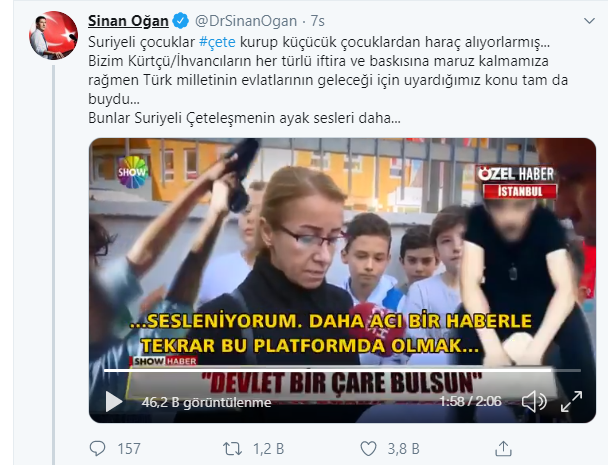Seek along the video progress bar
This screenshot has width=608, height=465.
(x=342, y=370)
